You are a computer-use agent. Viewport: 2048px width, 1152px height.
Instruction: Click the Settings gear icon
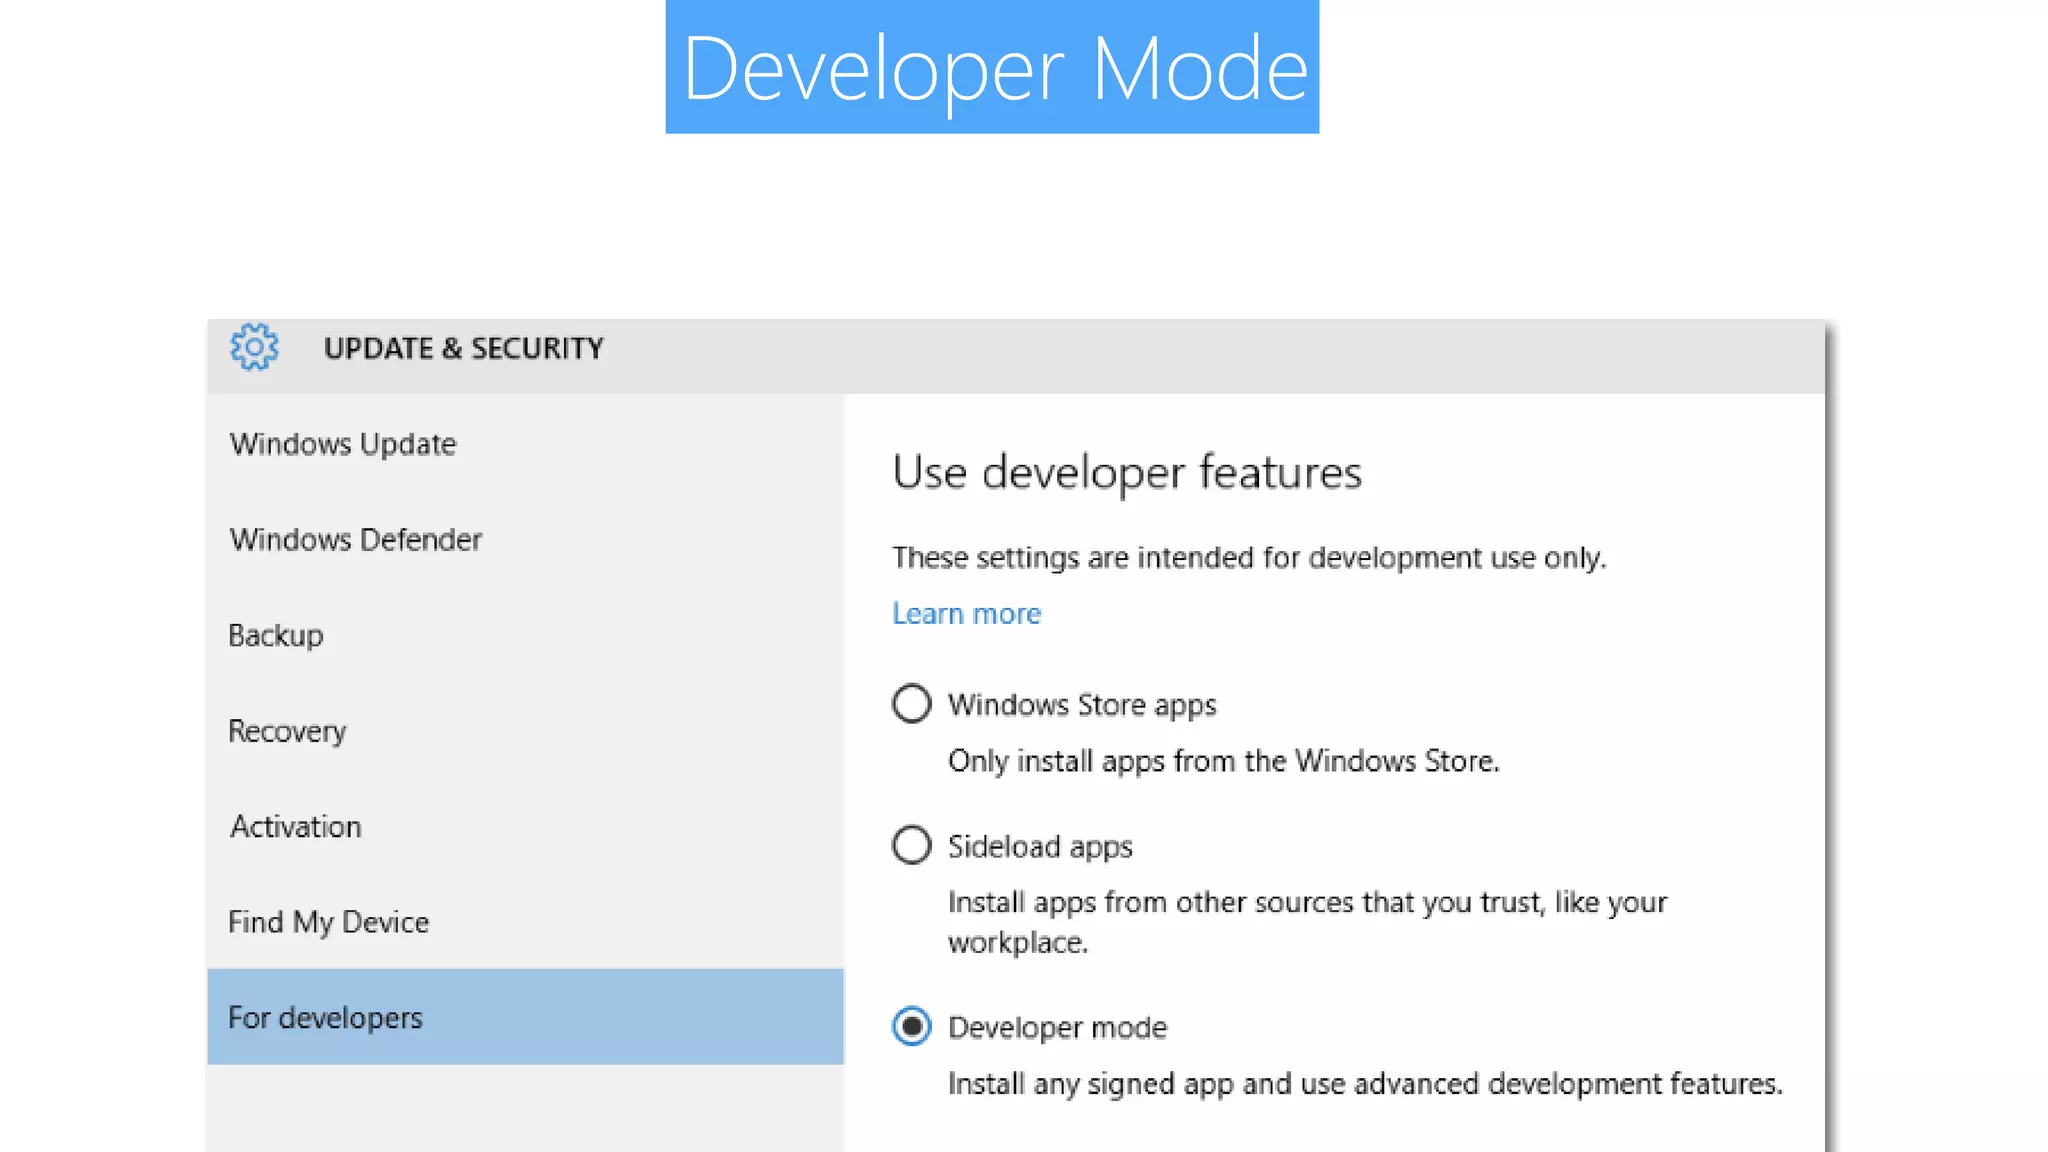pos(254,347)
